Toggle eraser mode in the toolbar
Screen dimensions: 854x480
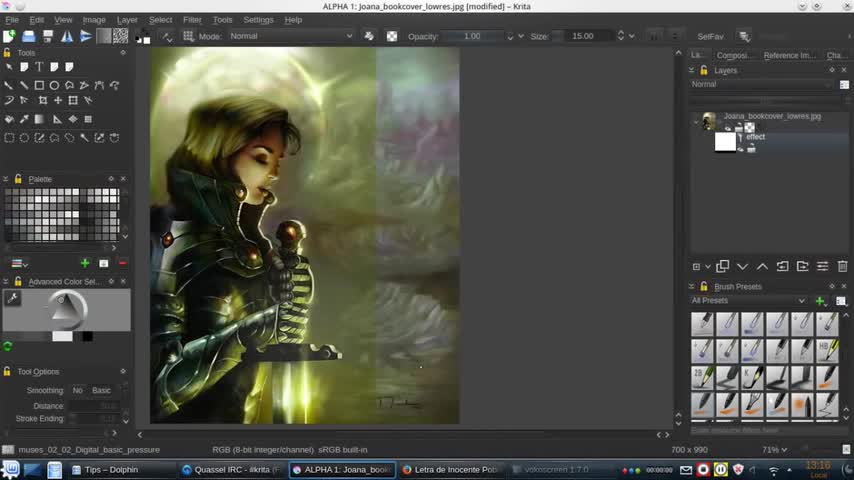[x=369, y=36]
